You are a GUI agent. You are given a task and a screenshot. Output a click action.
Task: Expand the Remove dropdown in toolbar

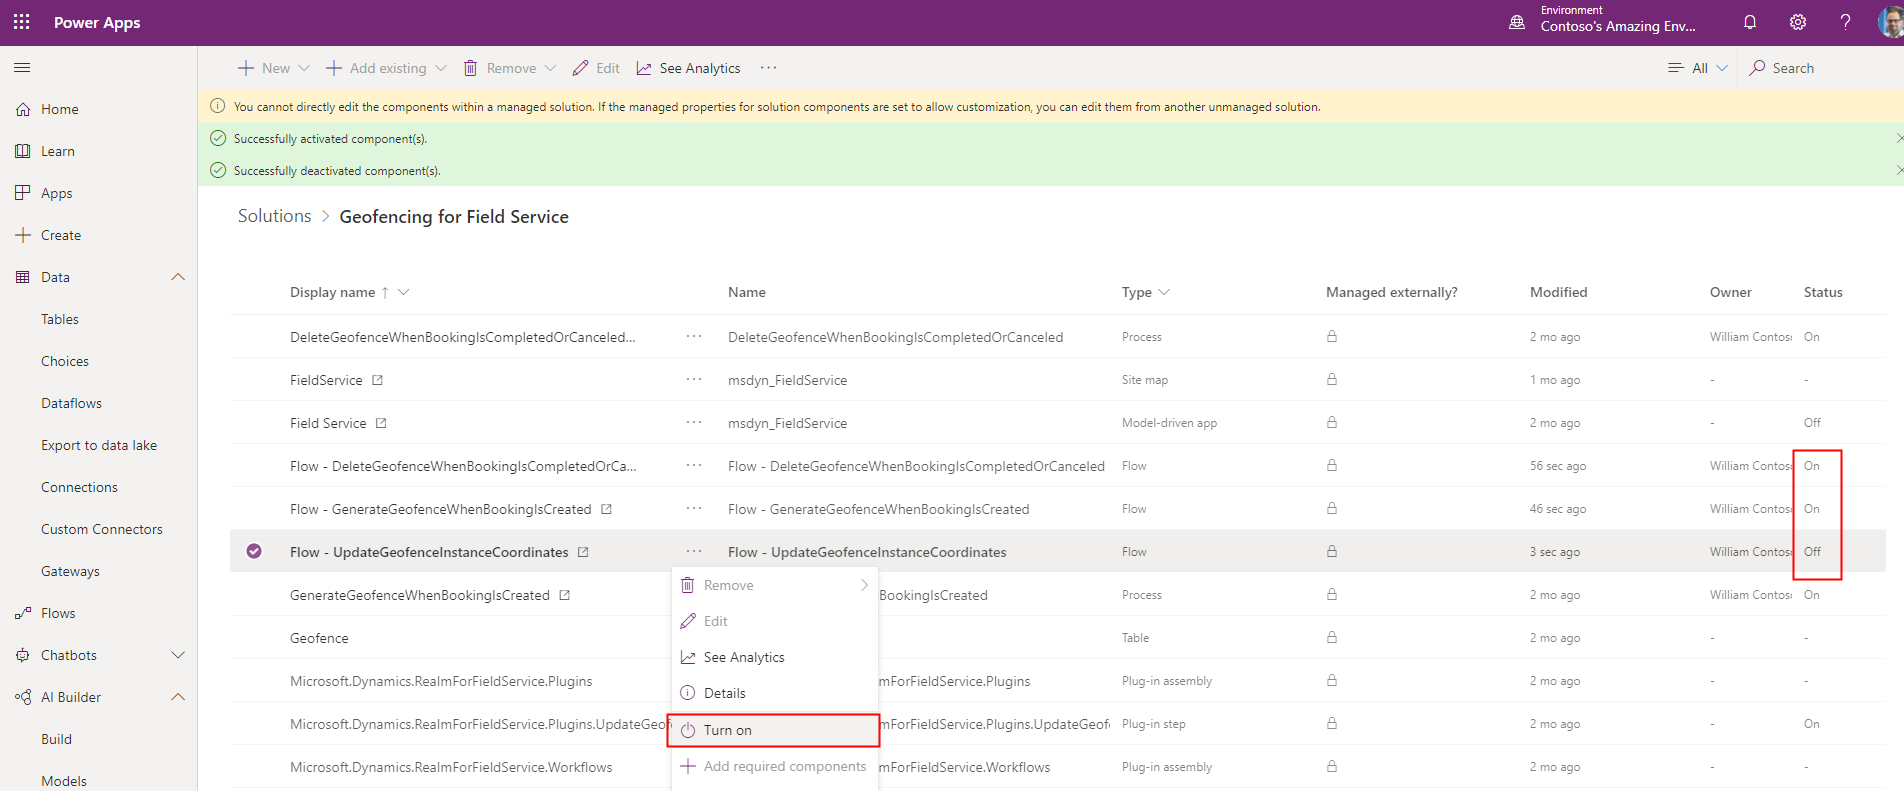coord(550,68)
